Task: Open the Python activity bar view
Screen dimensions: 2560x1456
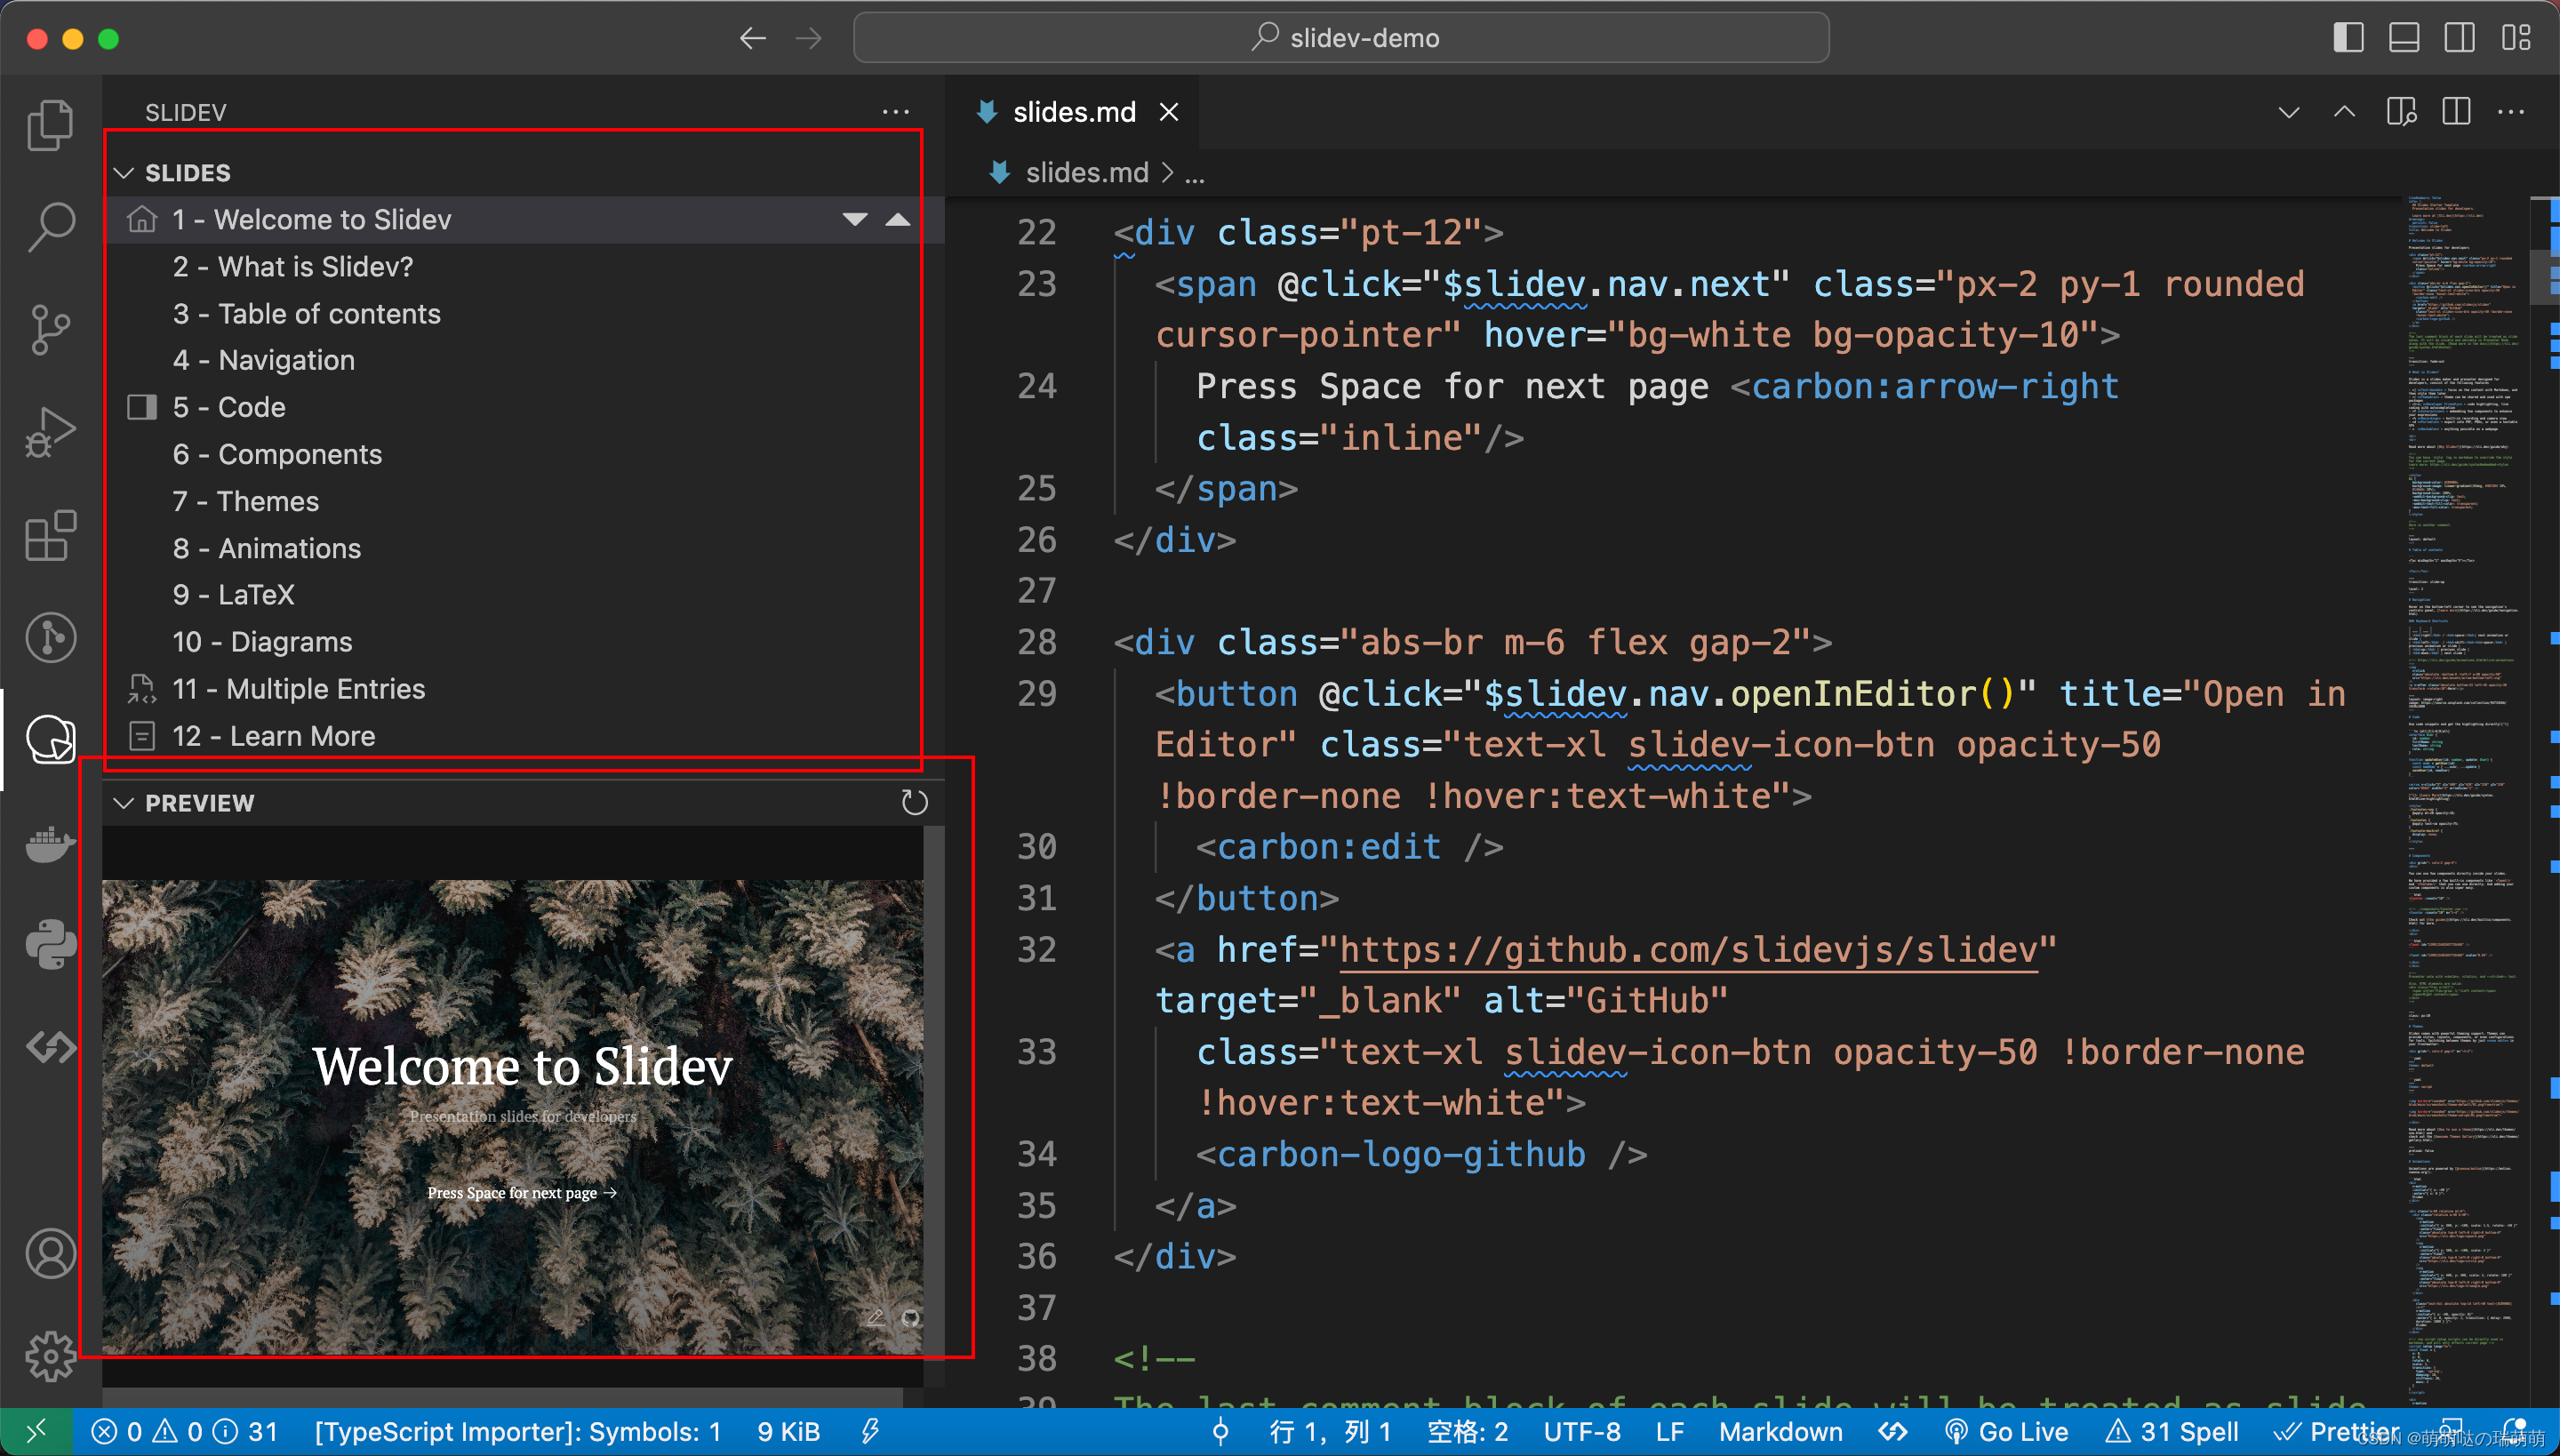Action: pyautogui.click(x=50, y=945)
